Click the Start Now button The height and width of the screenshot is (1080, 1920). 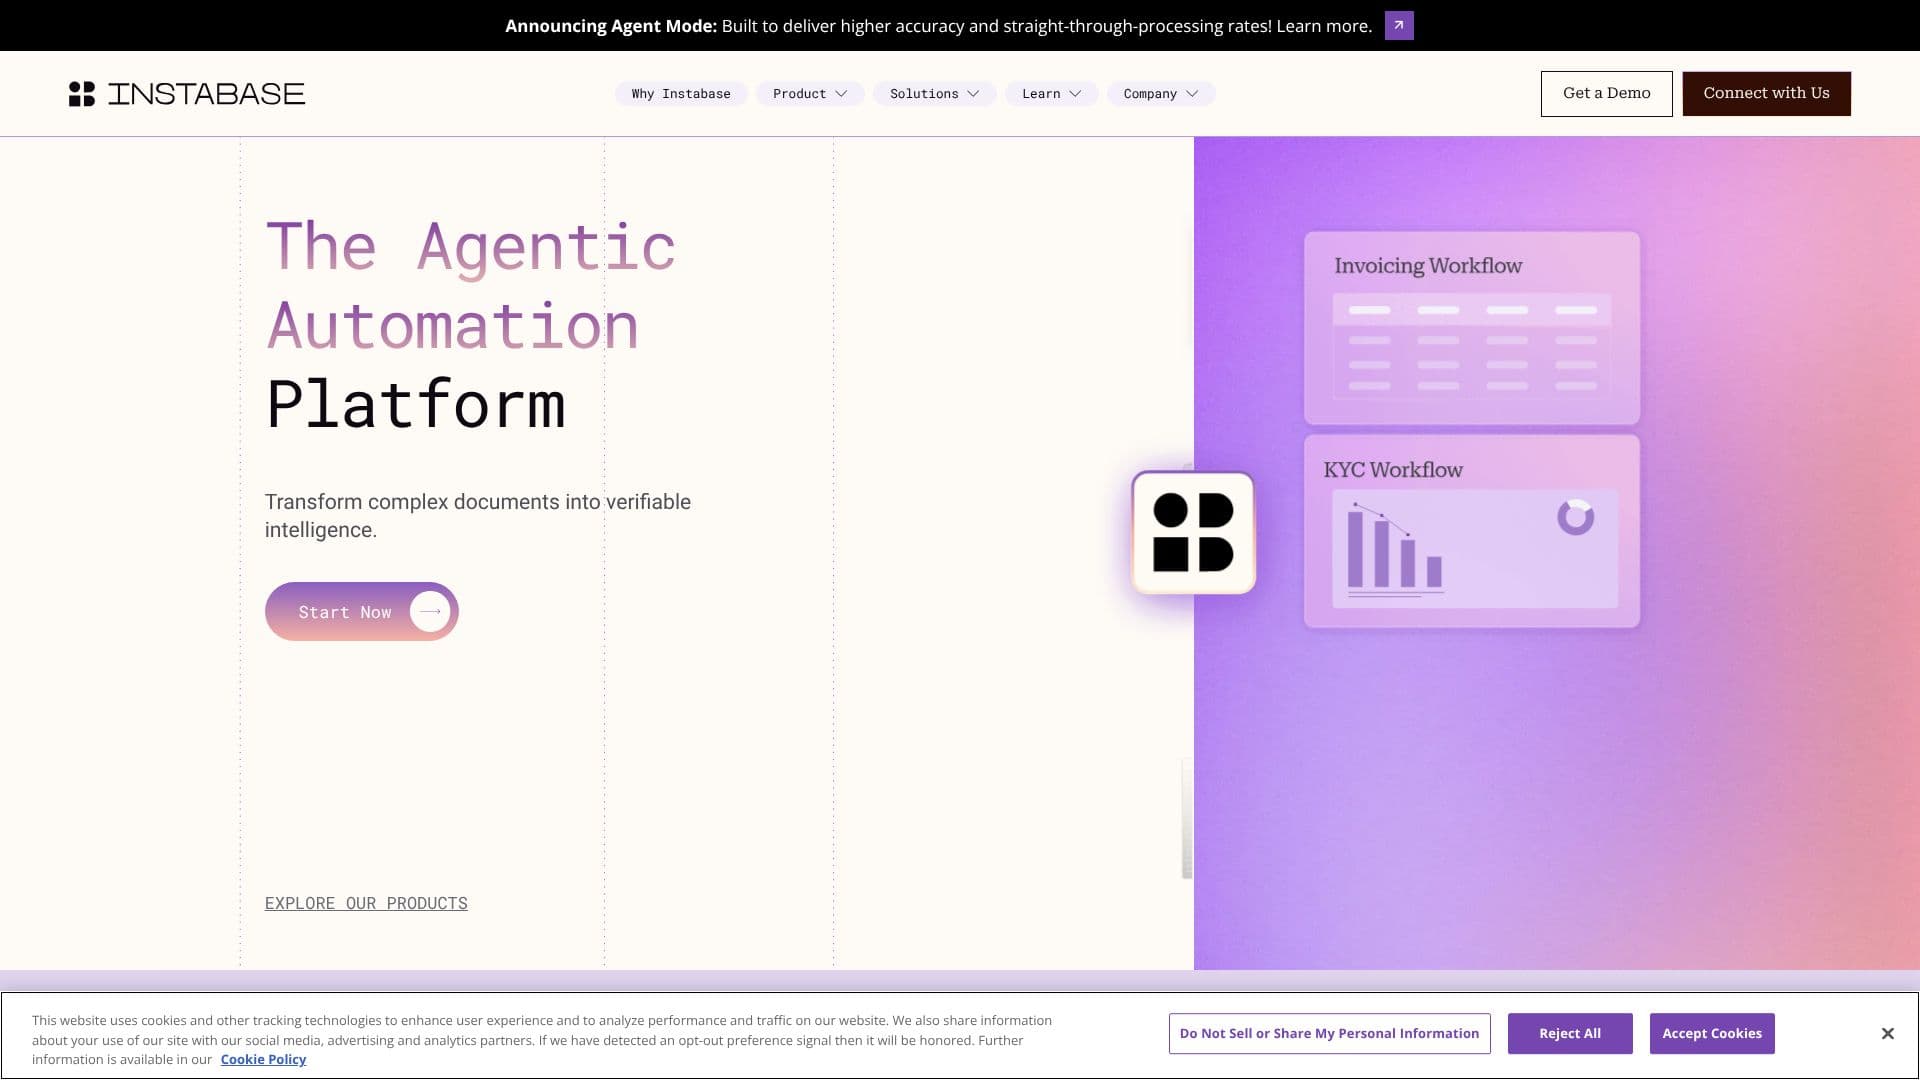click(362, 612)
